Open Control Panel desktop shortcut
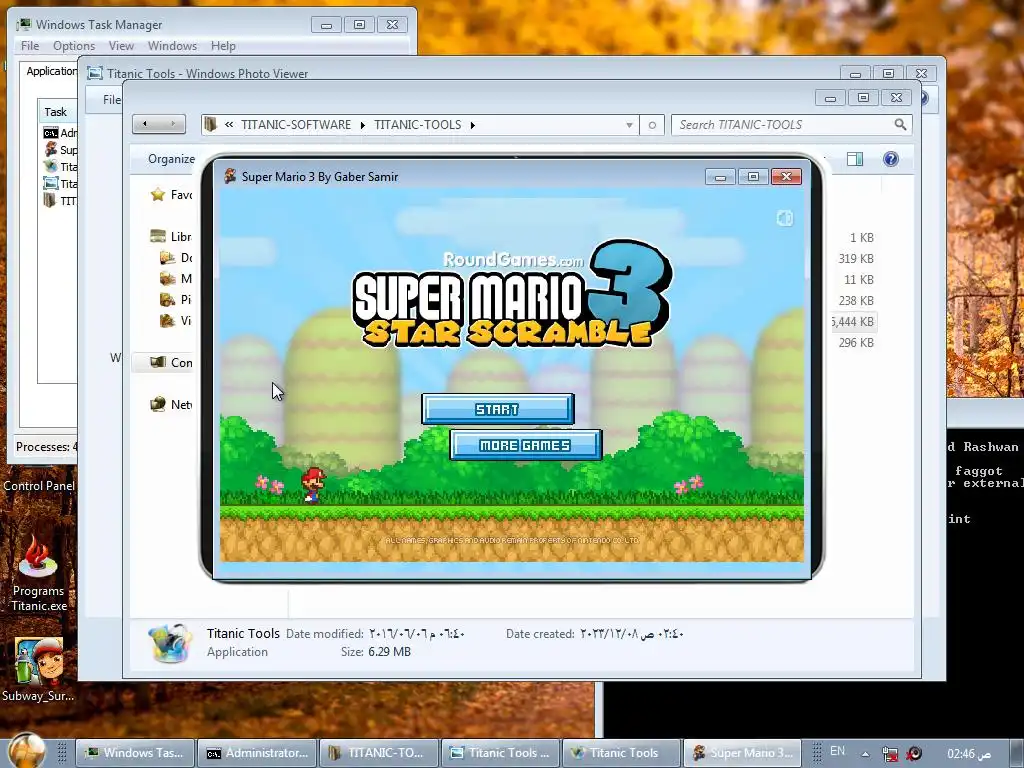Image resolution: width=1024 pixels, height=768 pixels. (39, 486)
